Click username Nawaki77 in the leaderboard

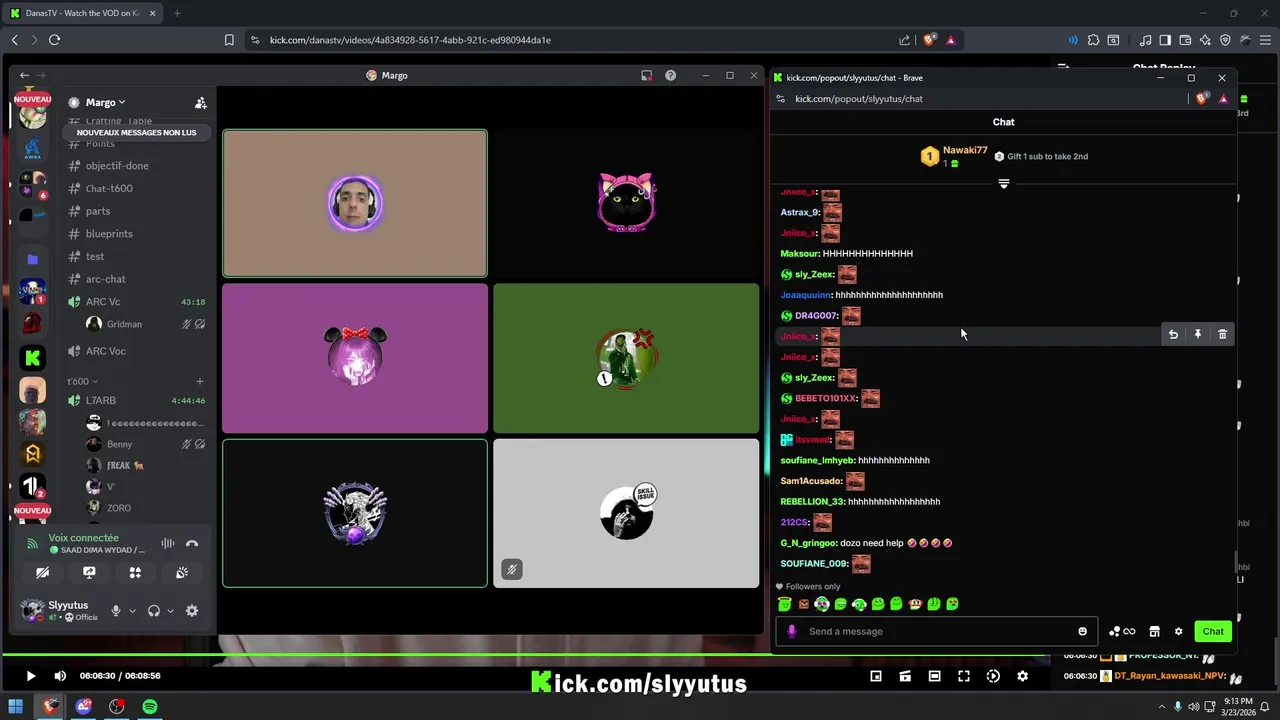click(x=965, y=151)
